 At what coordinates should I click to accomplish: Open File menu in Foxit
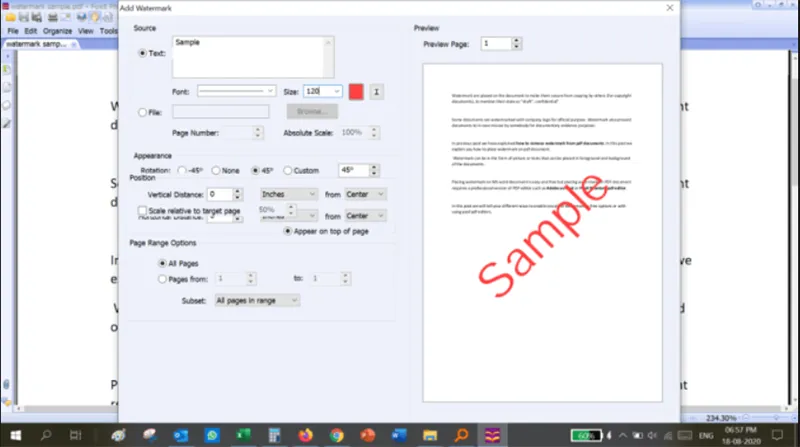13,31
